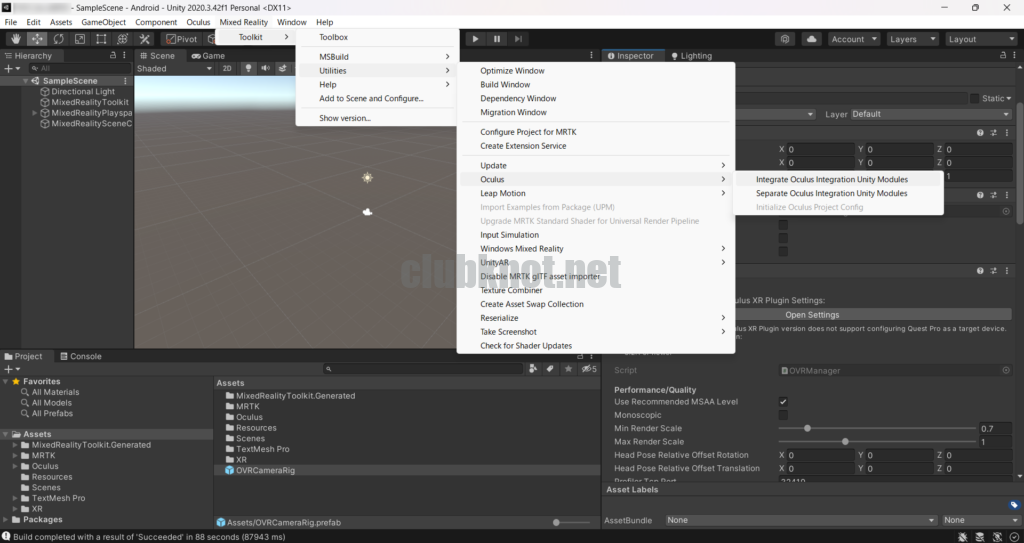Toggle the Static checkbox
This screenshot has width=1024, height=543.
pyautogui.click(x=975, y=98)
